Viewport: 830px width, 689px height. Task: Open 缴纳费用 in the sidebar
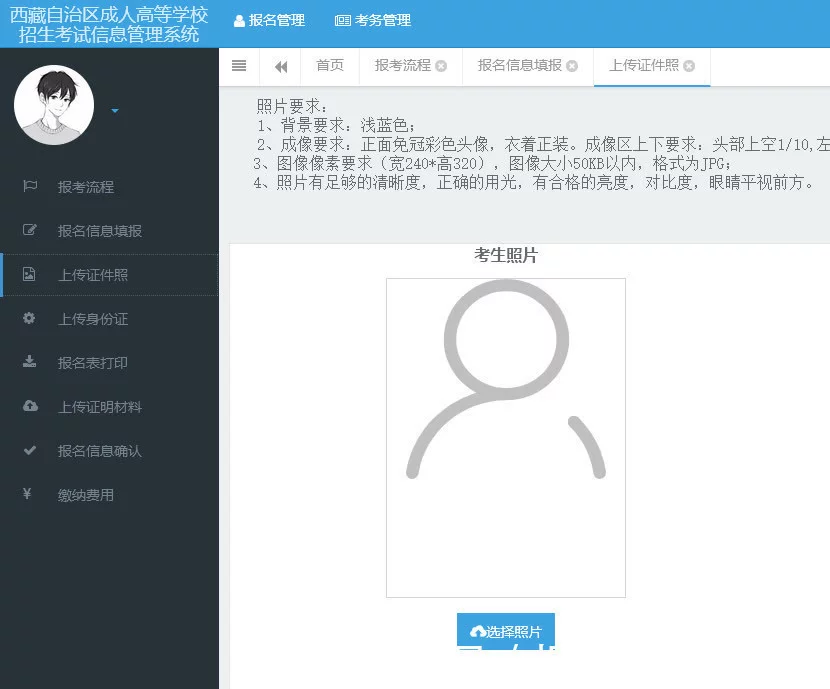pyautogui.click(x=86, y=495)
